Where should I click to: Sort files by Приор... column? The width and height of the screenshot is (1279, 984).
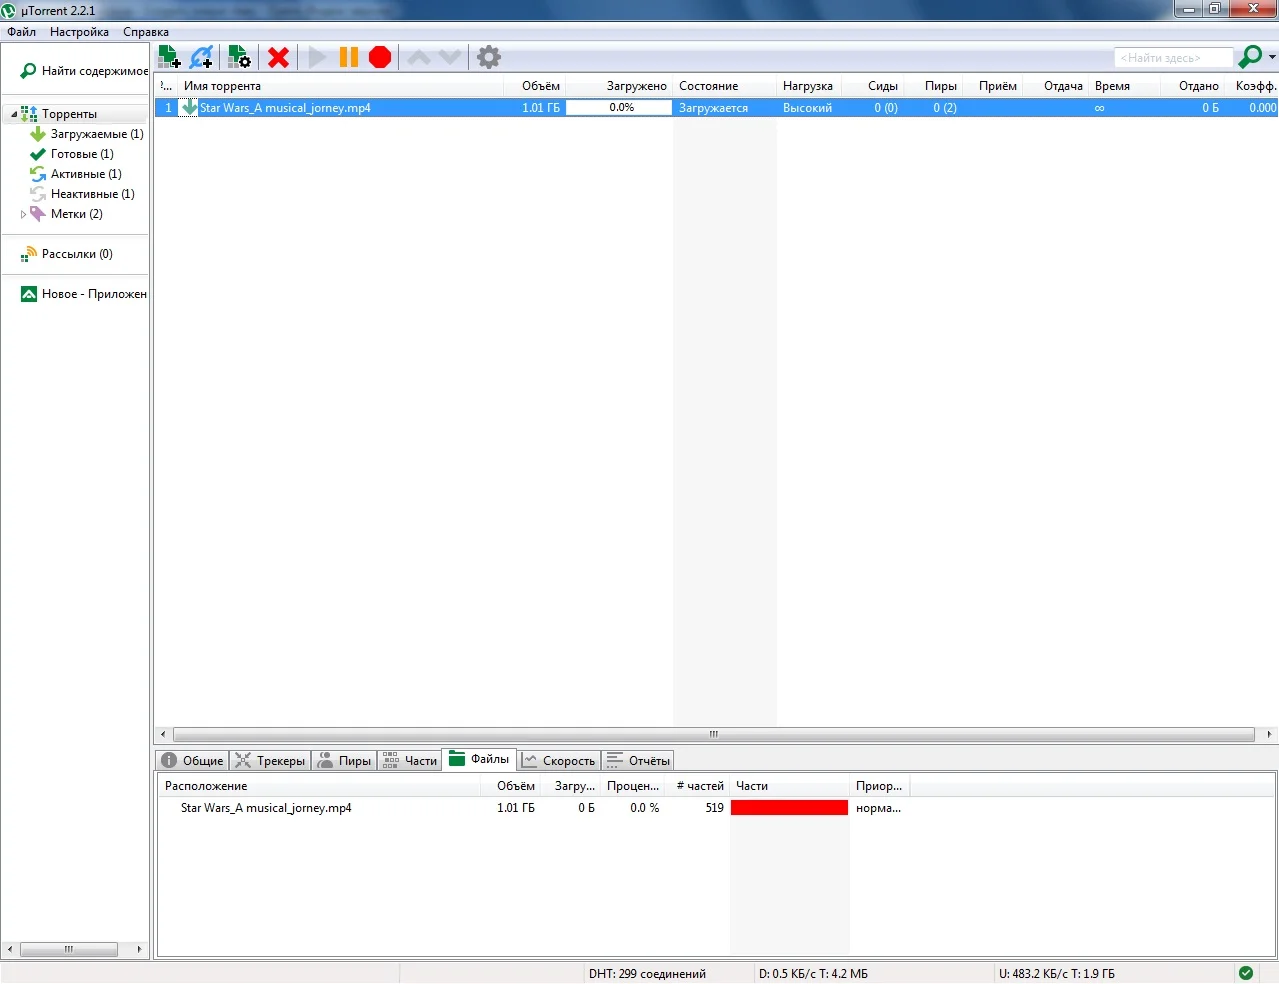[878, 786]
